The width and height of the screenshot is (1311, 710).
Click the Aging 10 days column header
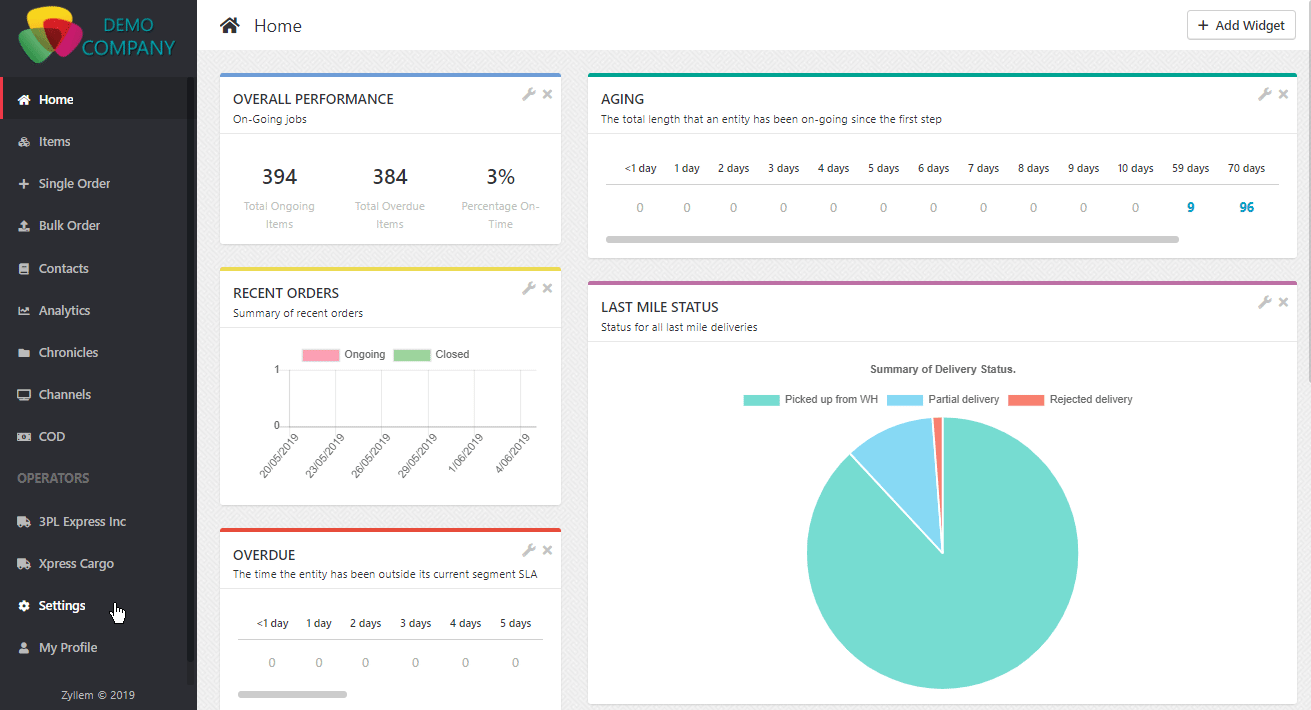[x=1135, y=168]
